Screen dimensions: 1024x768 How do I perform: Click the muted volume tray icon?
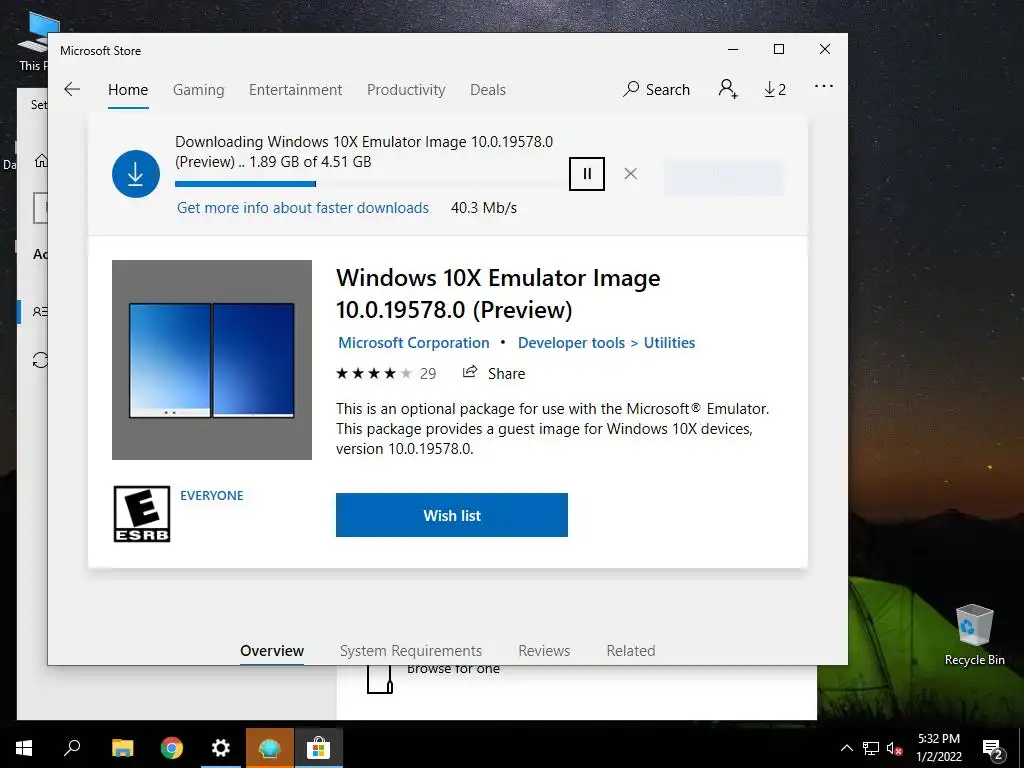[x=894, y=748]
